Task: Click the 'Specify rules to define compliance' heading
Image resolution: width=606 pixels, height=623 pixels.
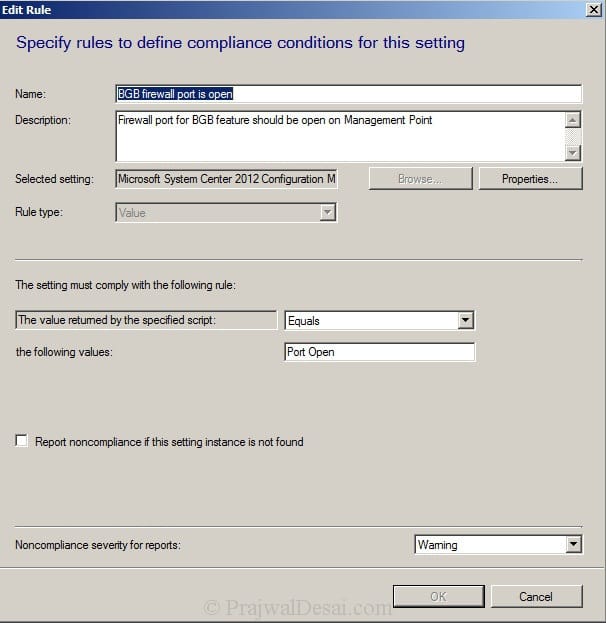Action: point(240,43)
